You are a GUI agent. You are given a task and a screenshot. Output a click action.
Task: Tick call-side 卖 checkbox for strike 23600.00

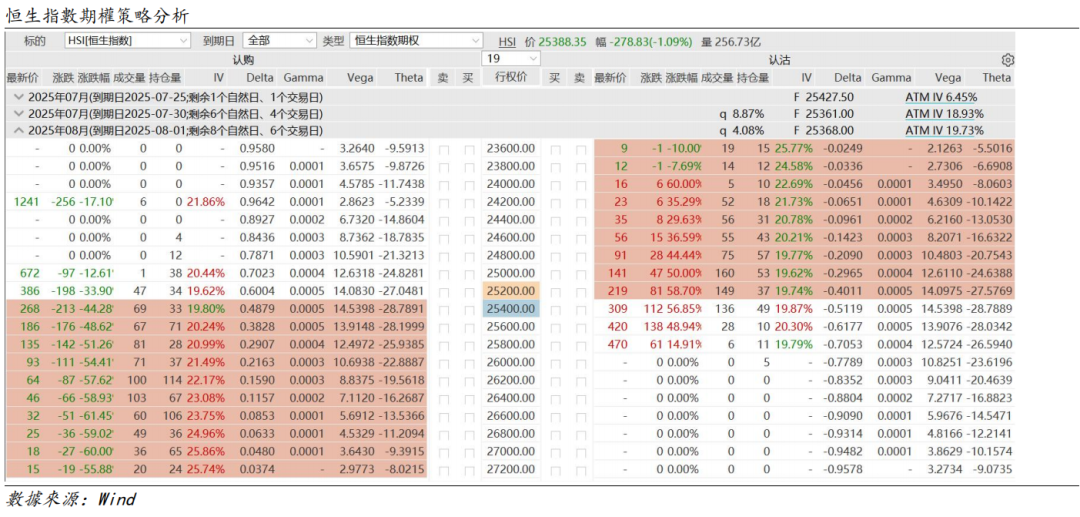coord(444,149)
